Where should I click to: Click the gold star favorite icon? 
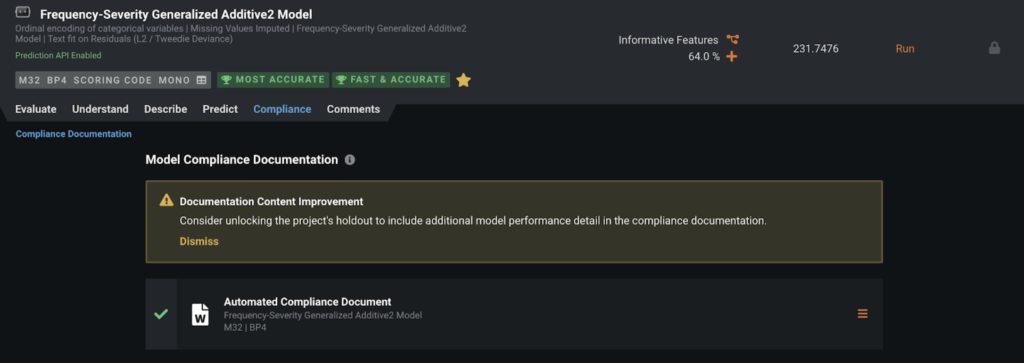(x=463, y=80)
